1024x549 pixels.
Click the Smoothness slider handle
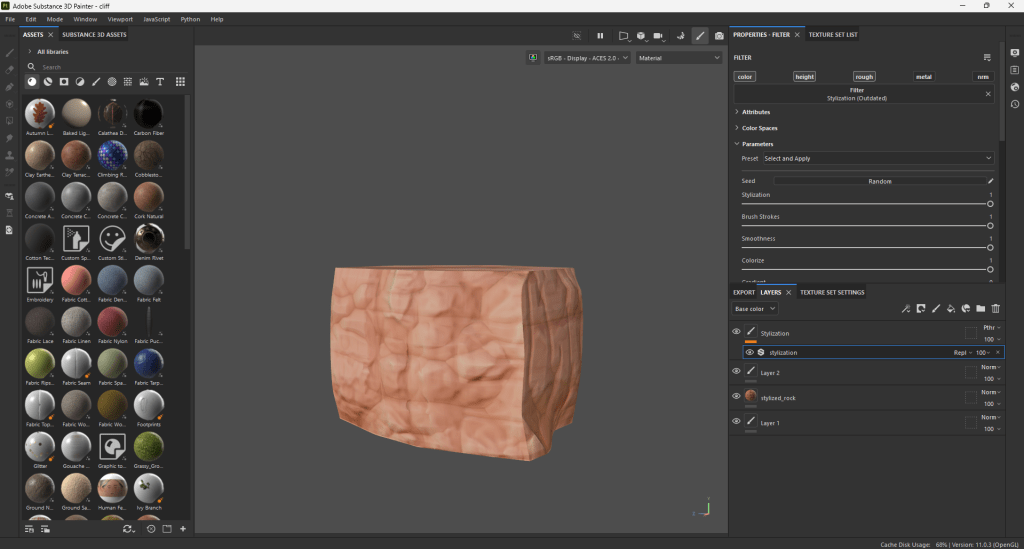990,247
